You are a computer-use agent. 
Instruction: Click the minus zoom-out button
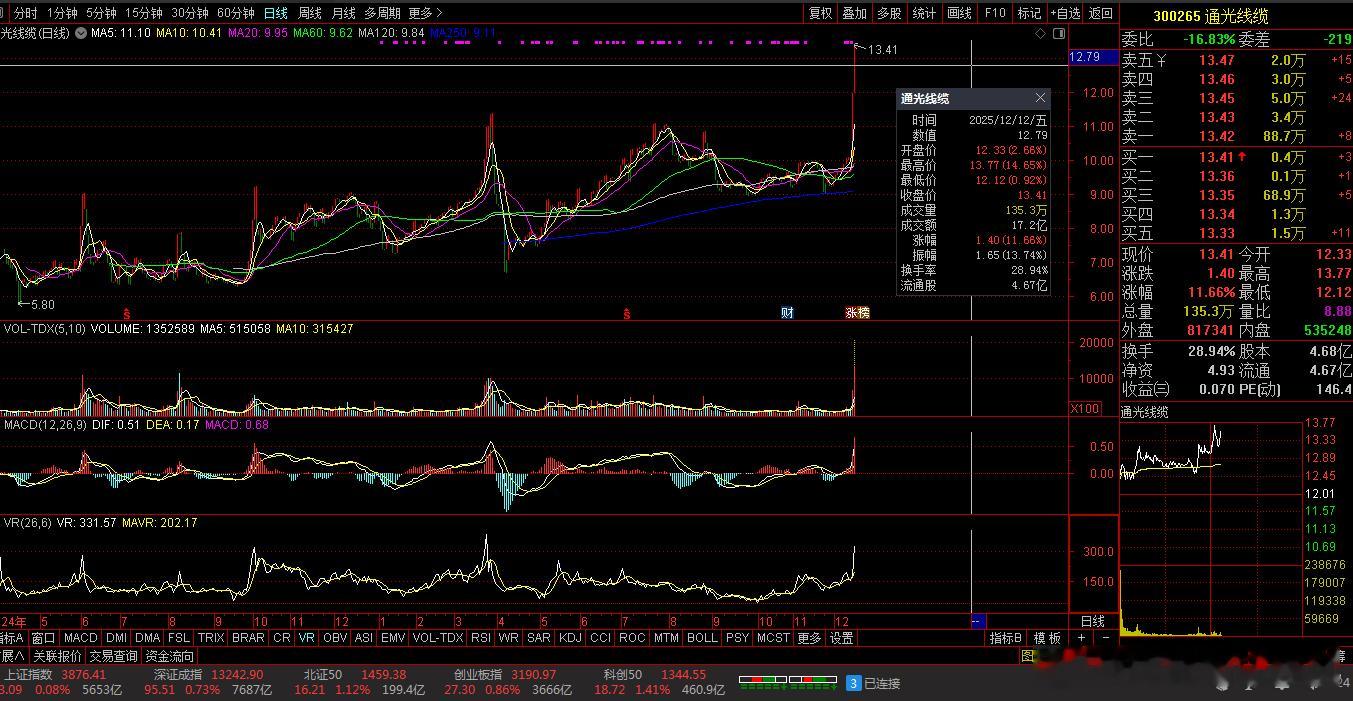coord(1105,638)
